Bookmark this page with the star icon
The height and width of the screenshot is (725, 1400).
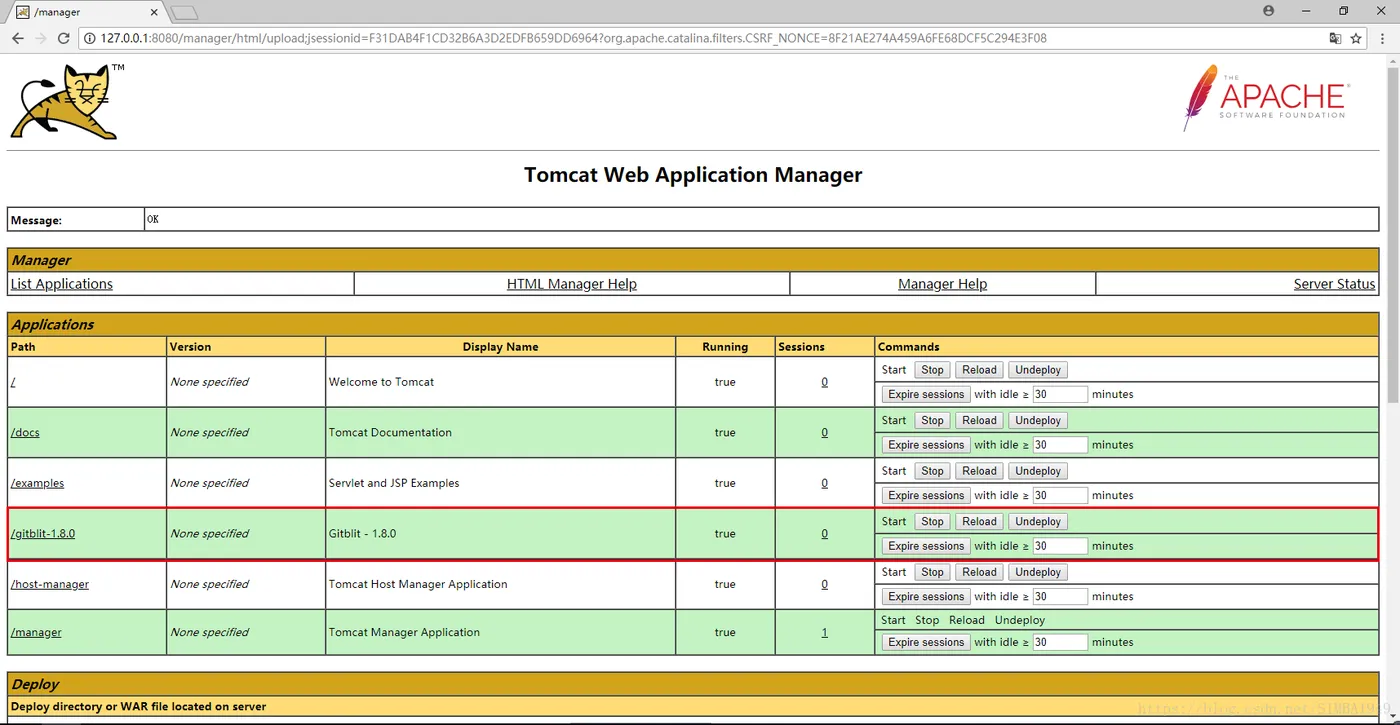[1356, 38]
